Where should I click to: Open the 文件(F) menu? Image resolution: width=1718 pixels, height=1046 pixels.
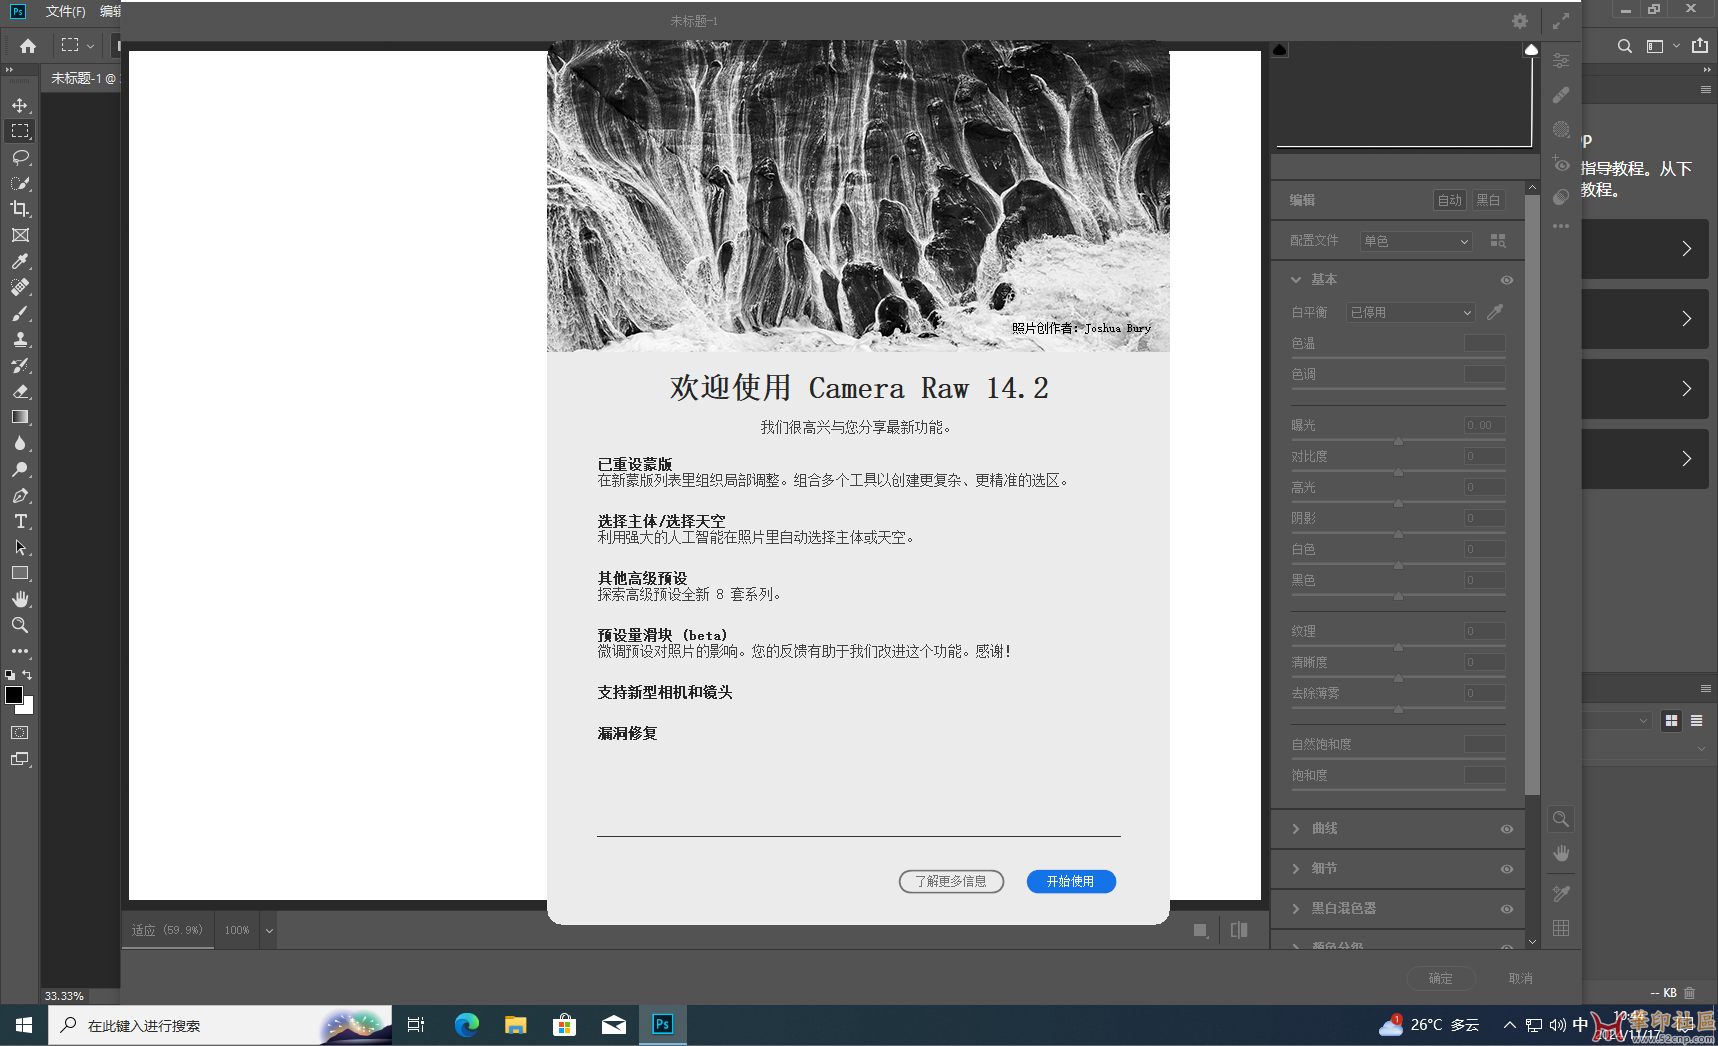click(65, 11)
